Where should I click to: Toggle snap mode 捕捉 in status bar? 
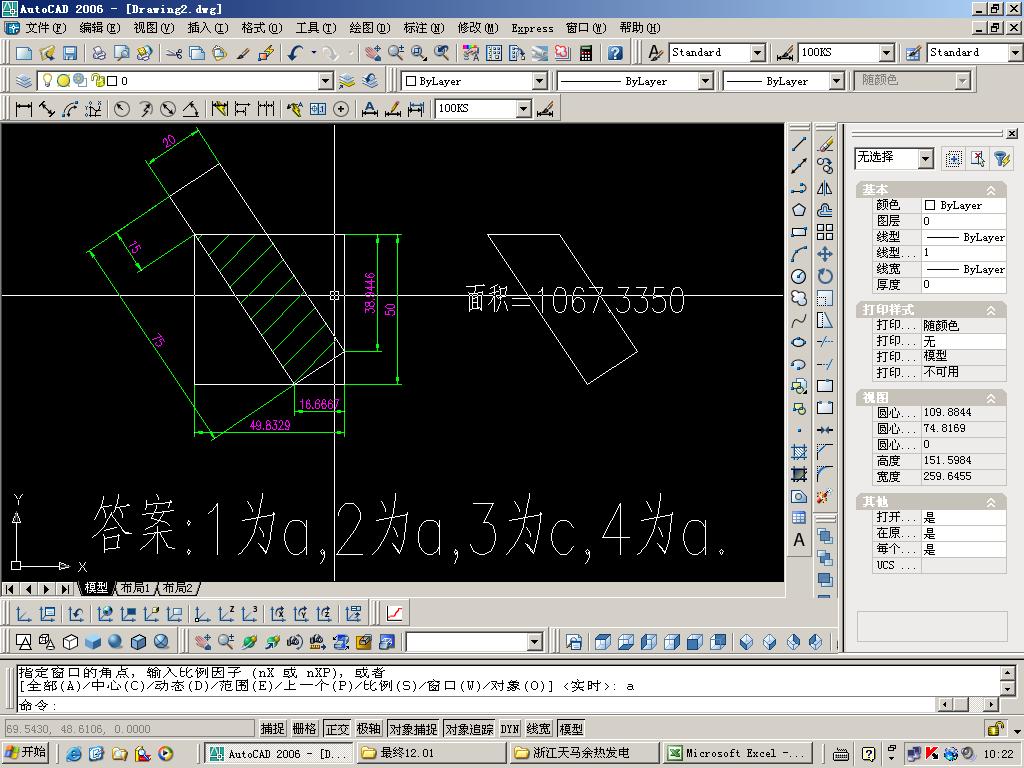tap(272, 729)
